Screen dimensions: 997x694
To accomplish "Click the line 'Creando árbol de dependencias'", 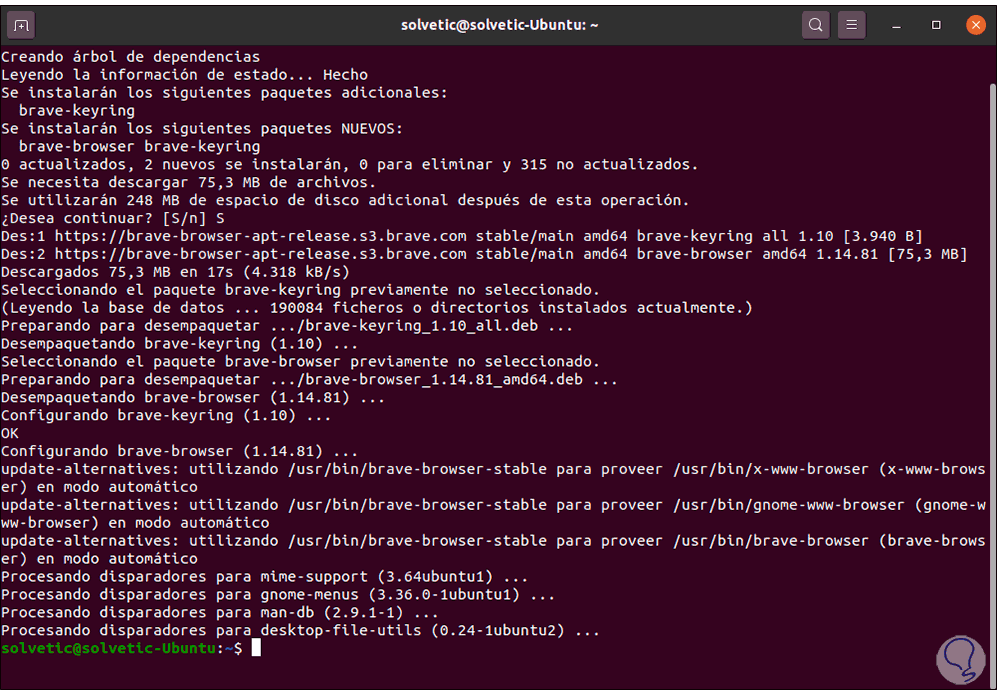I will pos(130,57).
